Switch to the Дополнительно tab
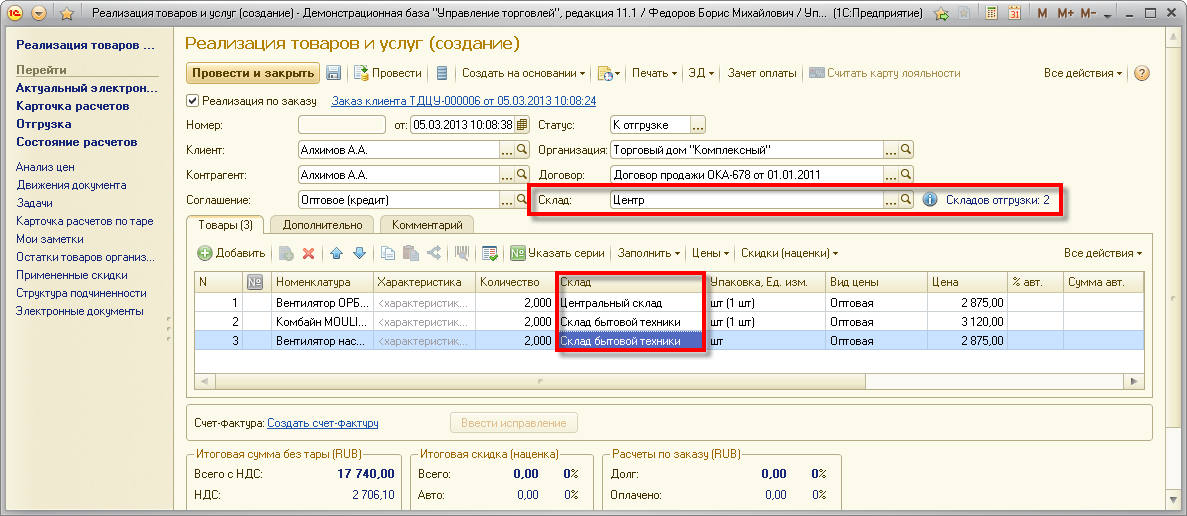 point(321,225)
